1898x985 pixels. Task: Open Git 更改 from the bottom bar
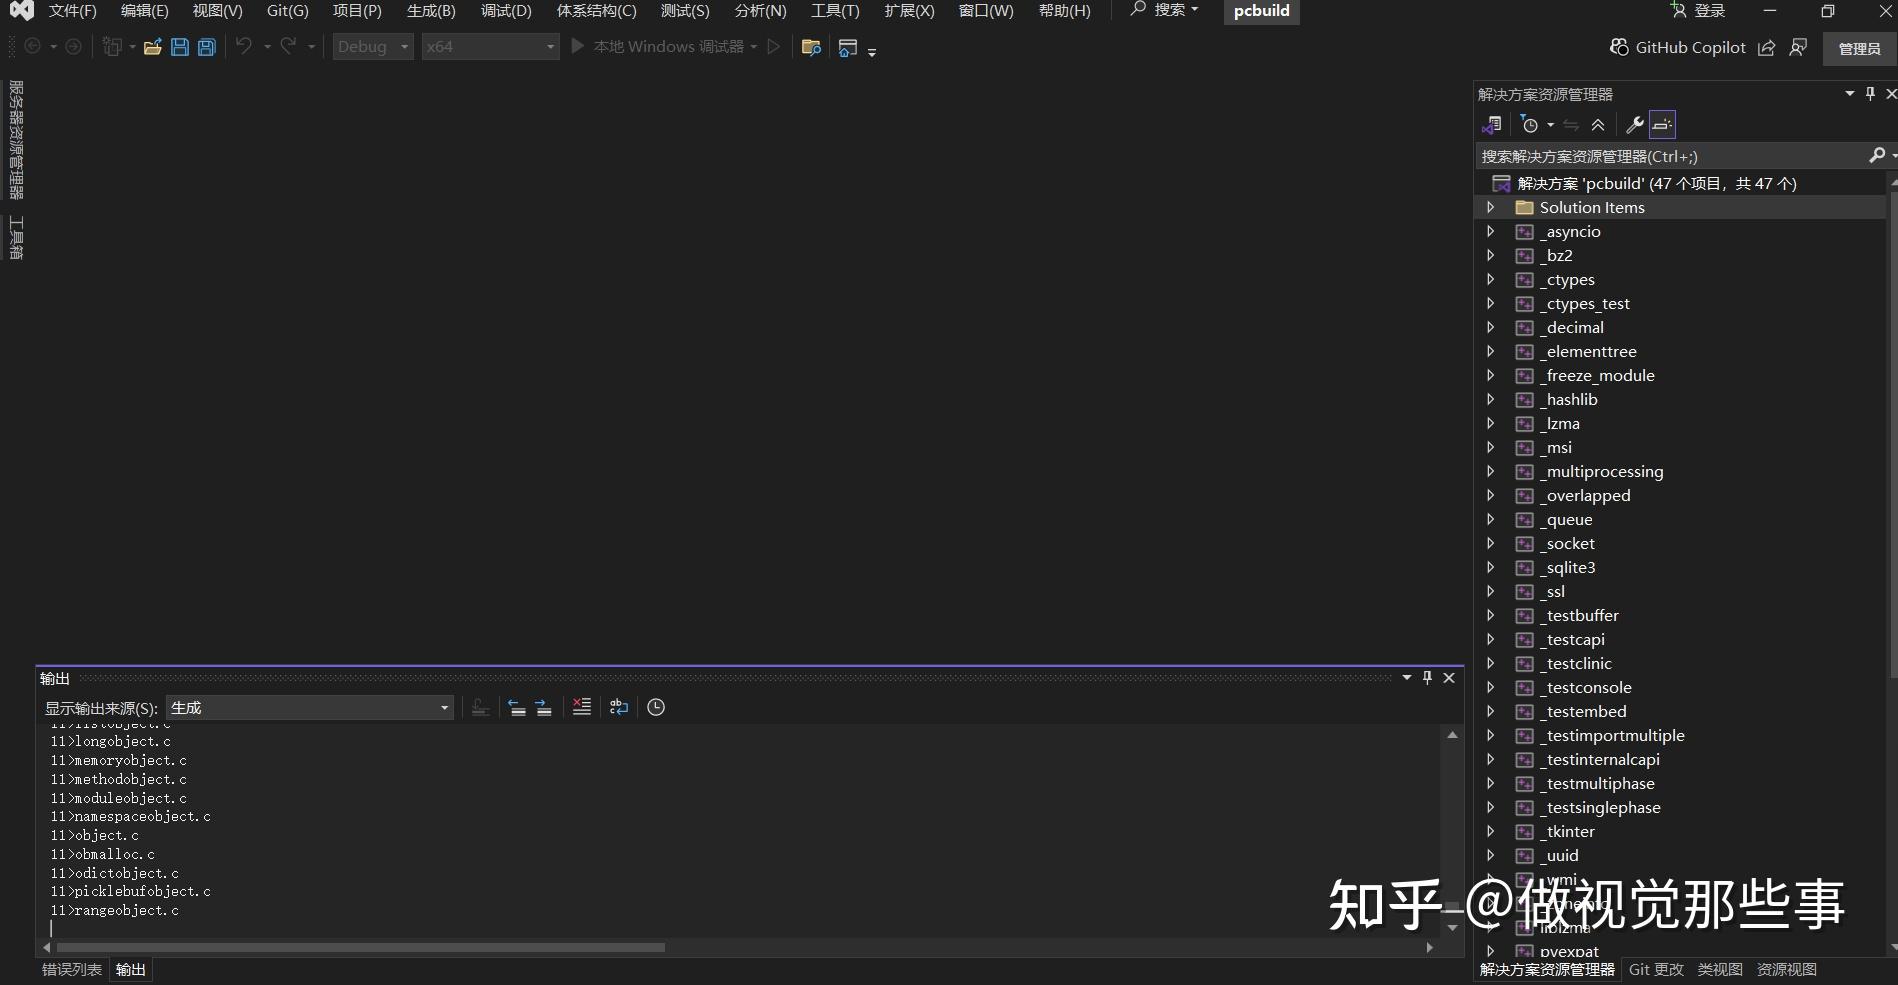tap(1655, 969)
